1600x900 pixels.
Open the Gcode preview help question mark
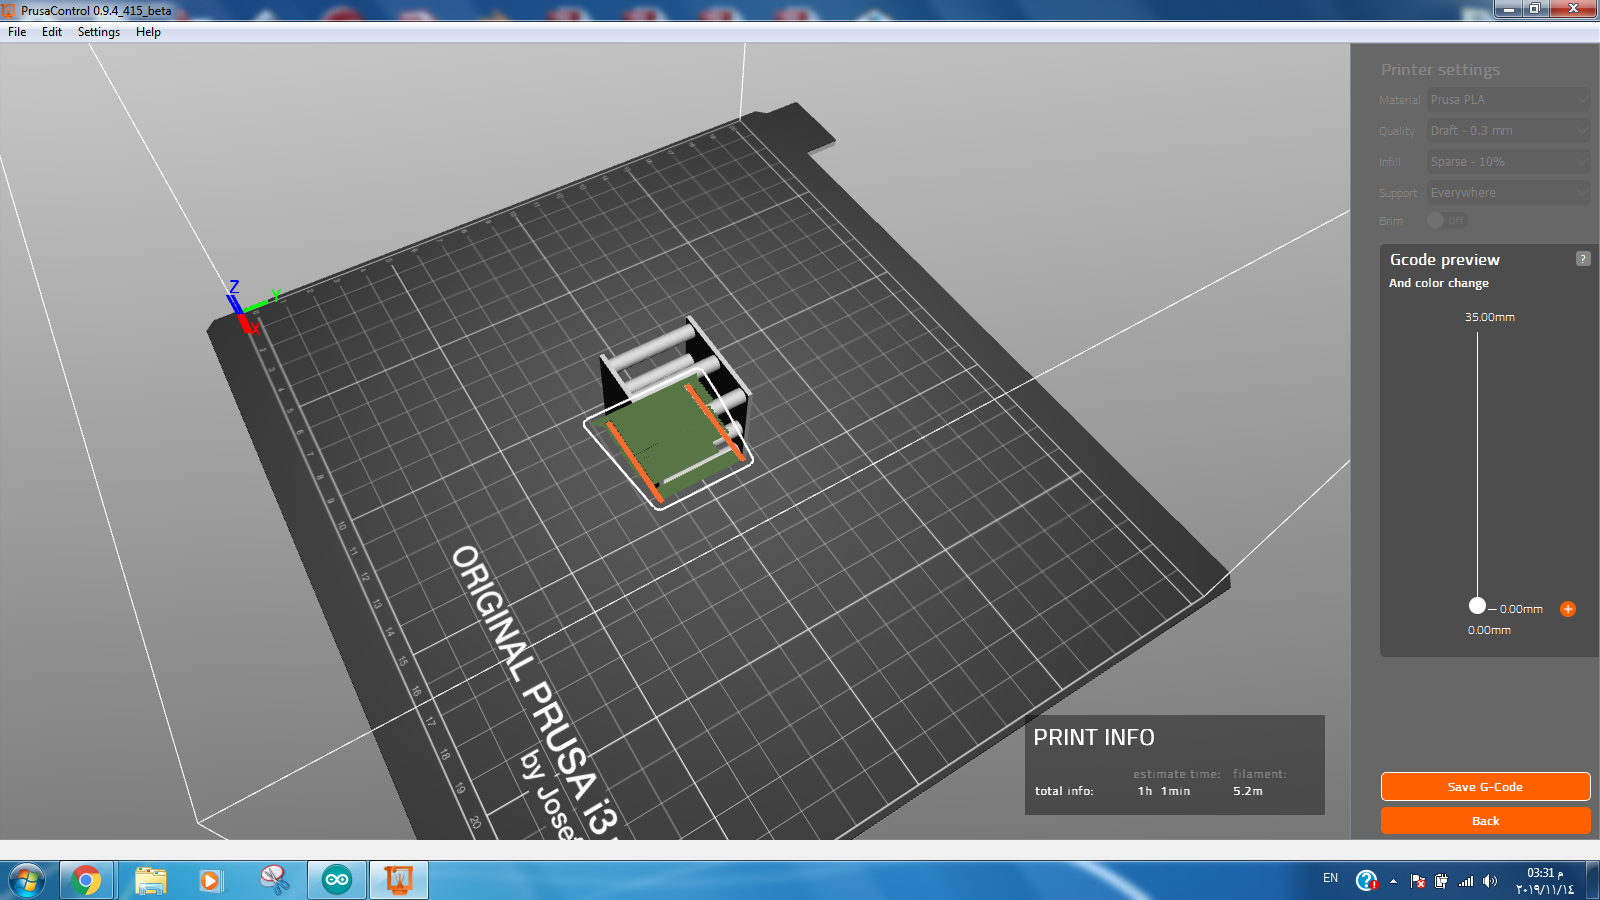[x=1583, y=259]
